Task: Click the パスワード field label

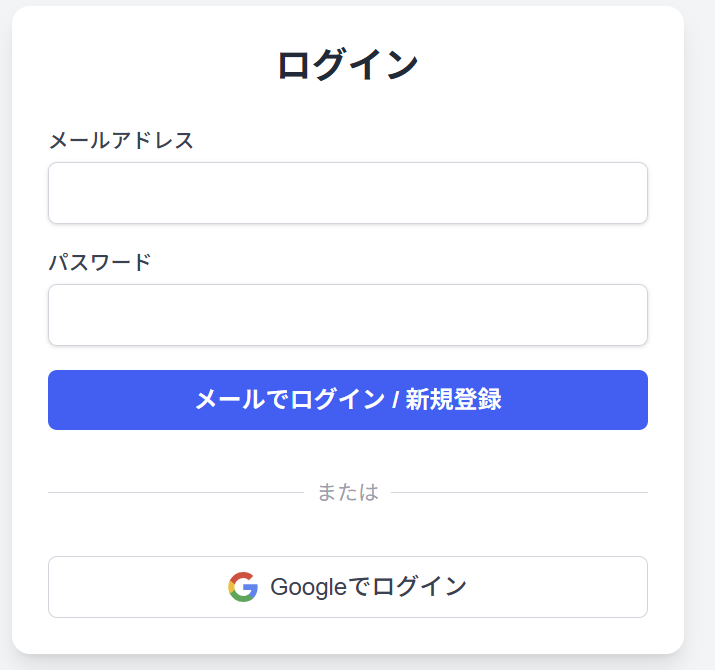Action: (x=100, y=262)
